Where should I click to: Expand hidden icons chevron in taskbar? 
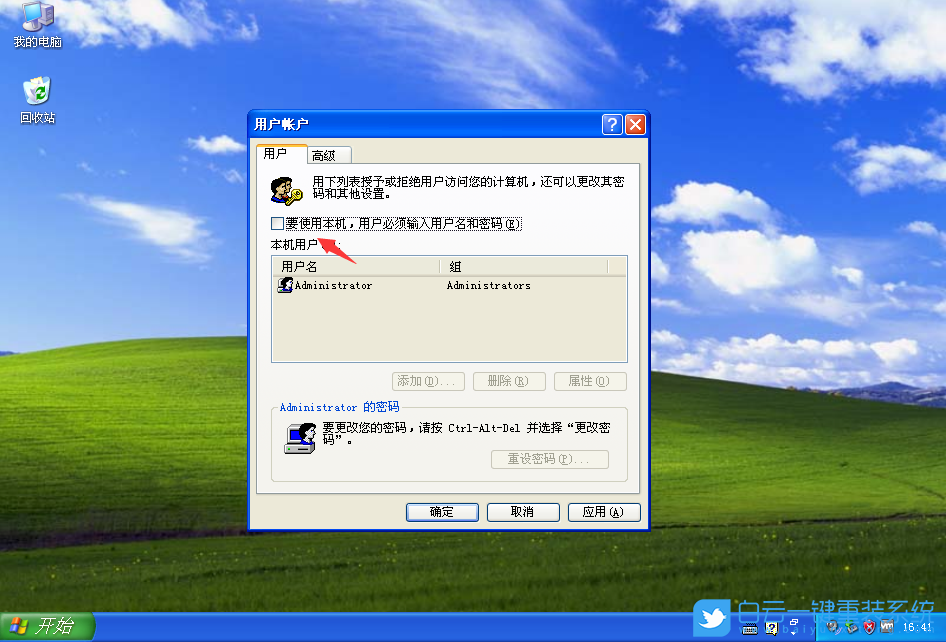(x=794, y=628)
